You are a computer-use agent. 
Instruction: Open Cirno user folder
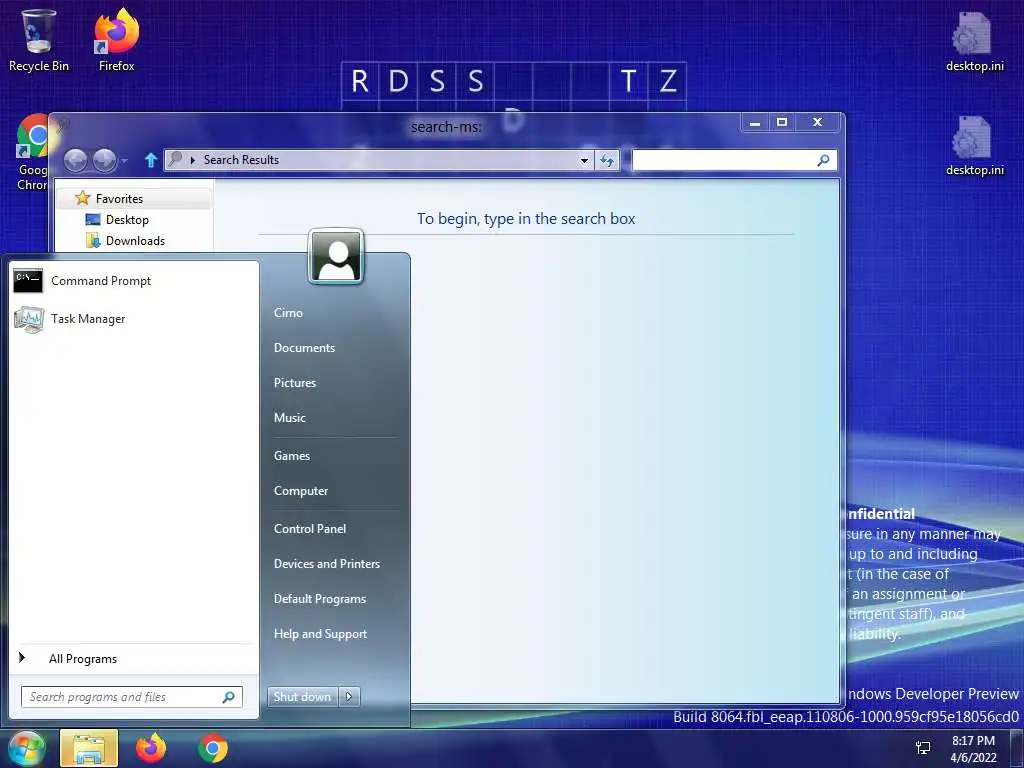[288, 313]
